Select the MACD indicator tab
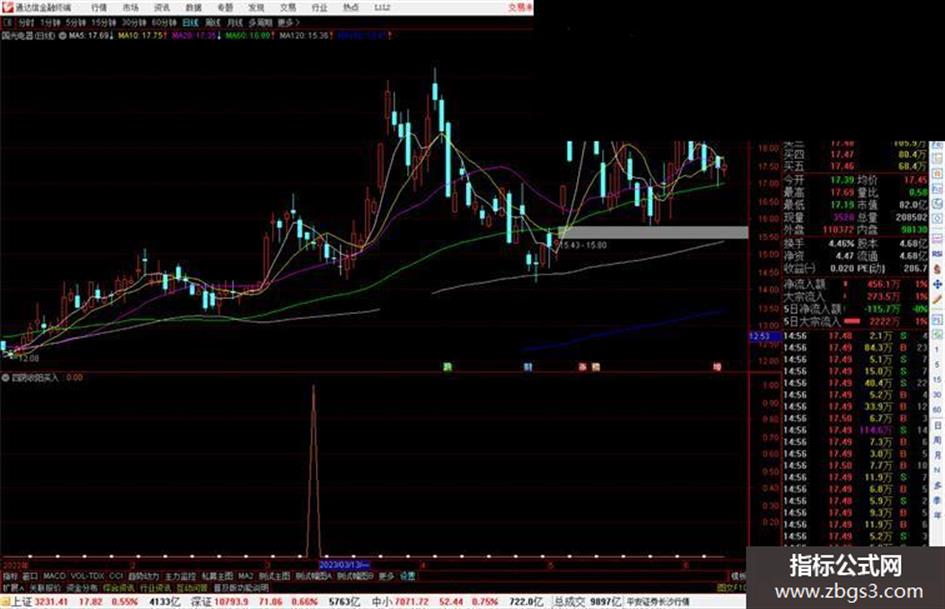 coord(54,576)
